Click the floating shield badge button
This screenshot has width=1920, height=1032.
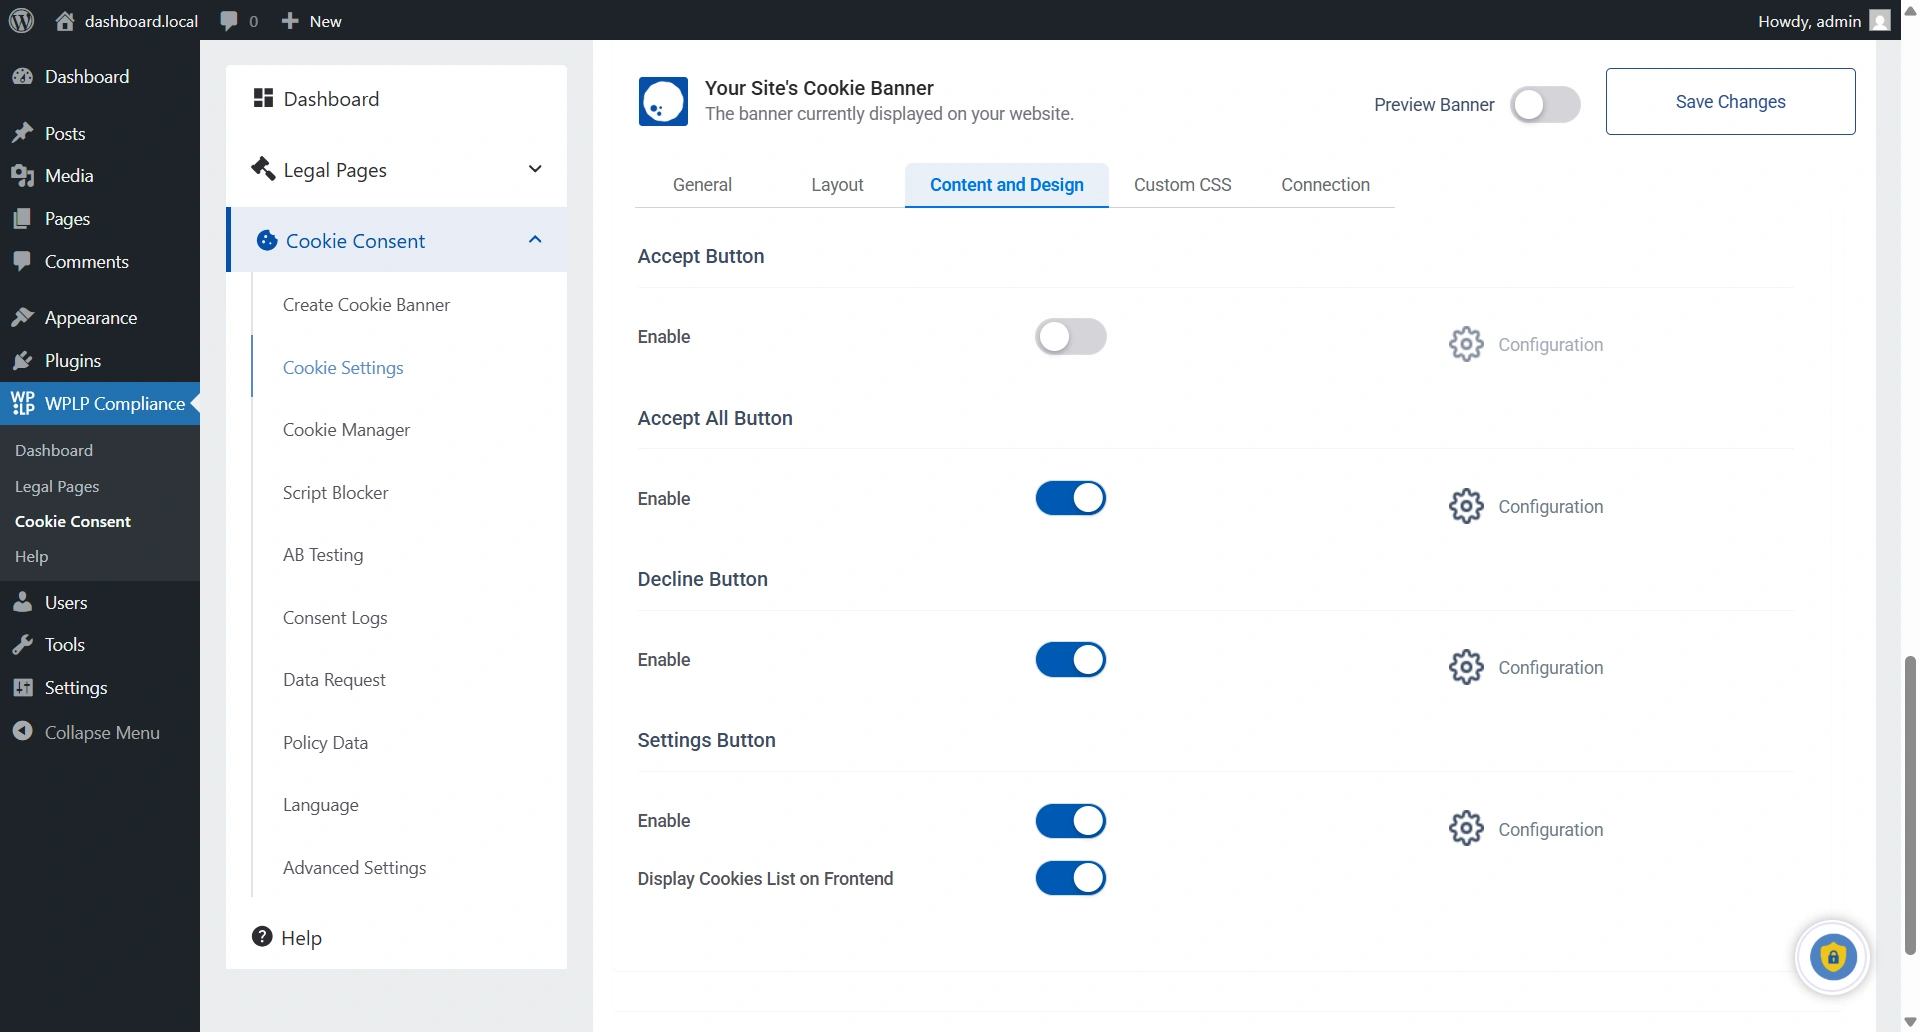point(1833,957)
